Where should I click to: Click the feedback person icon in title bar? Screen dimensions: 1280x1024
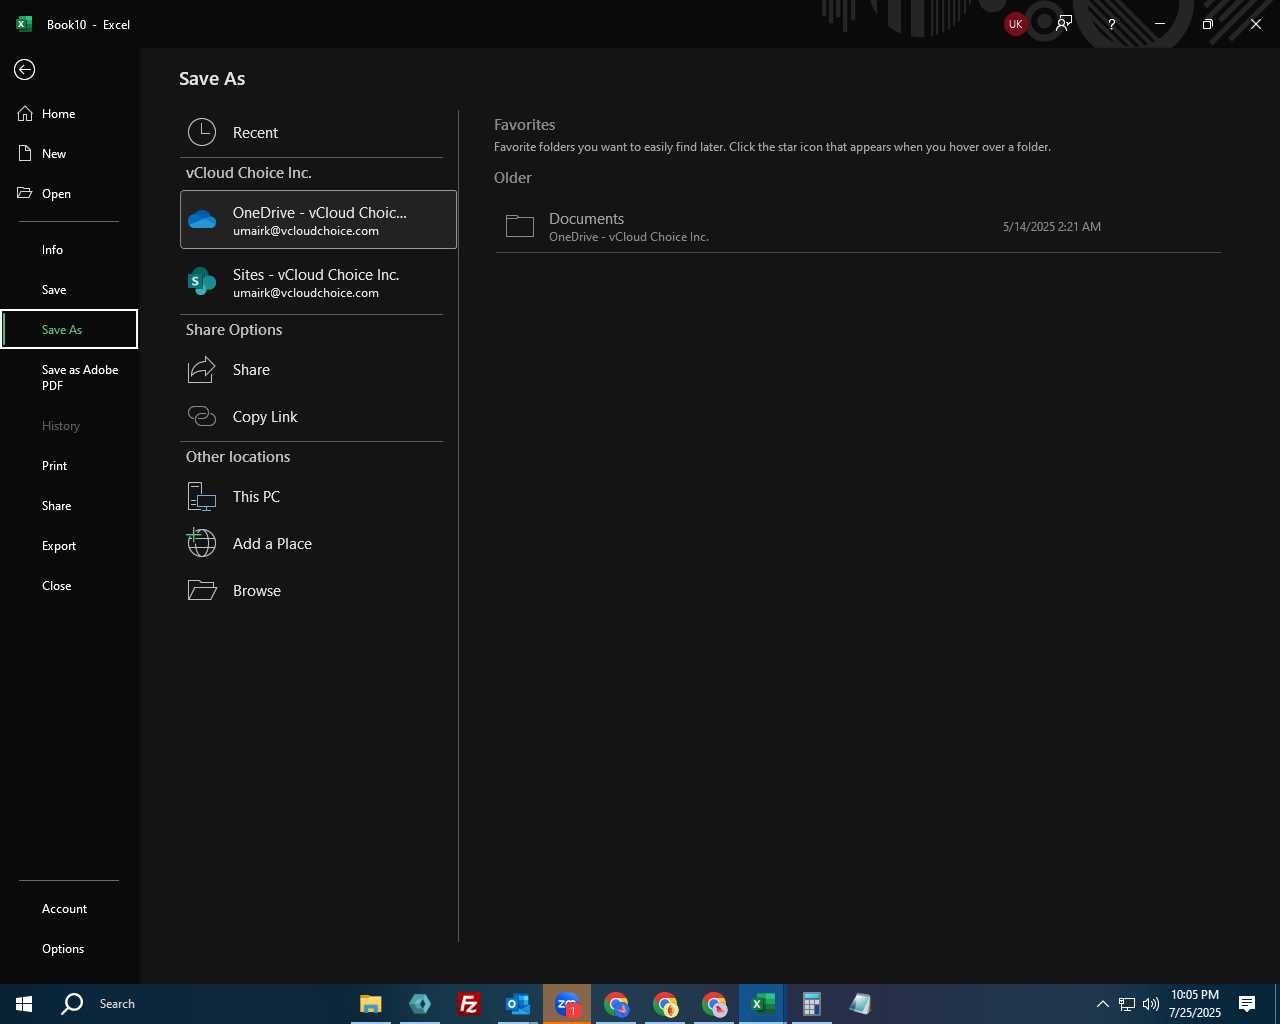tap(1064, 24)
